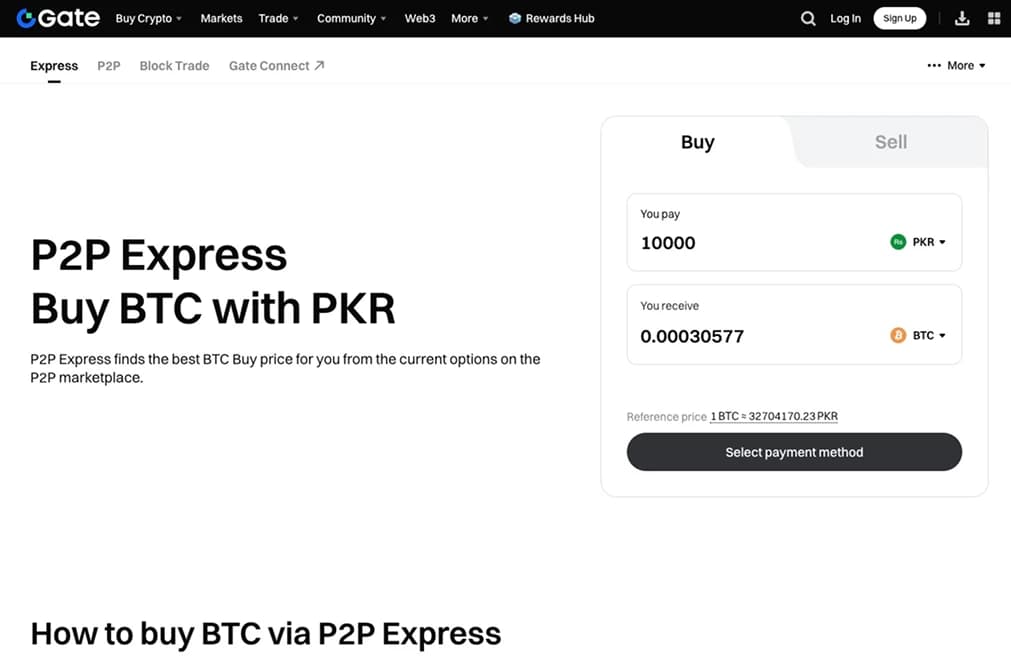Click the orange Bitcoin coin icon
Screen dimensions: 1011x665
(x=898, y=336)
